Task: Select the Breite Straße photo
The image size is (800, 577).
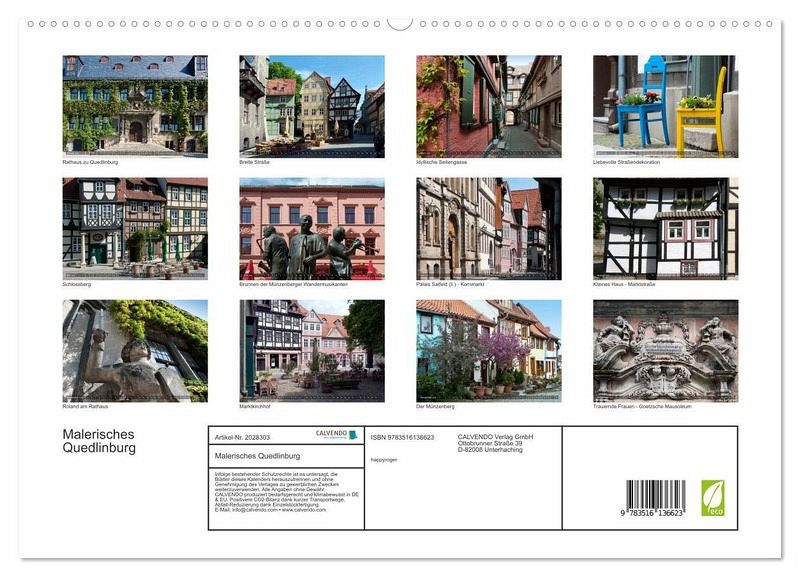Action: 311,105
